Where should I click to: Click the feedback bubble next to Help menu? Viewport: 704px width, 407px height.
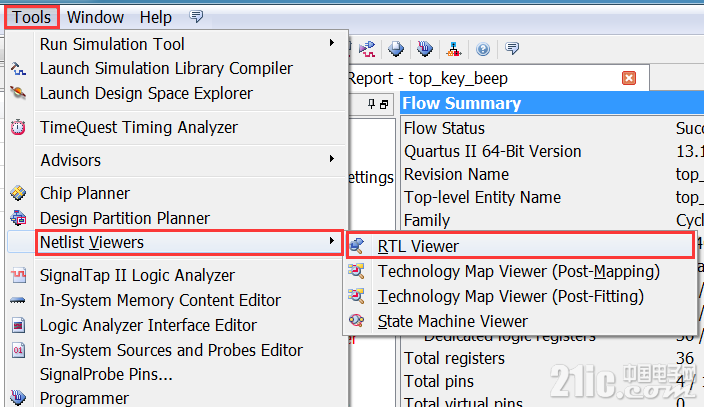[x=196, y=17]
